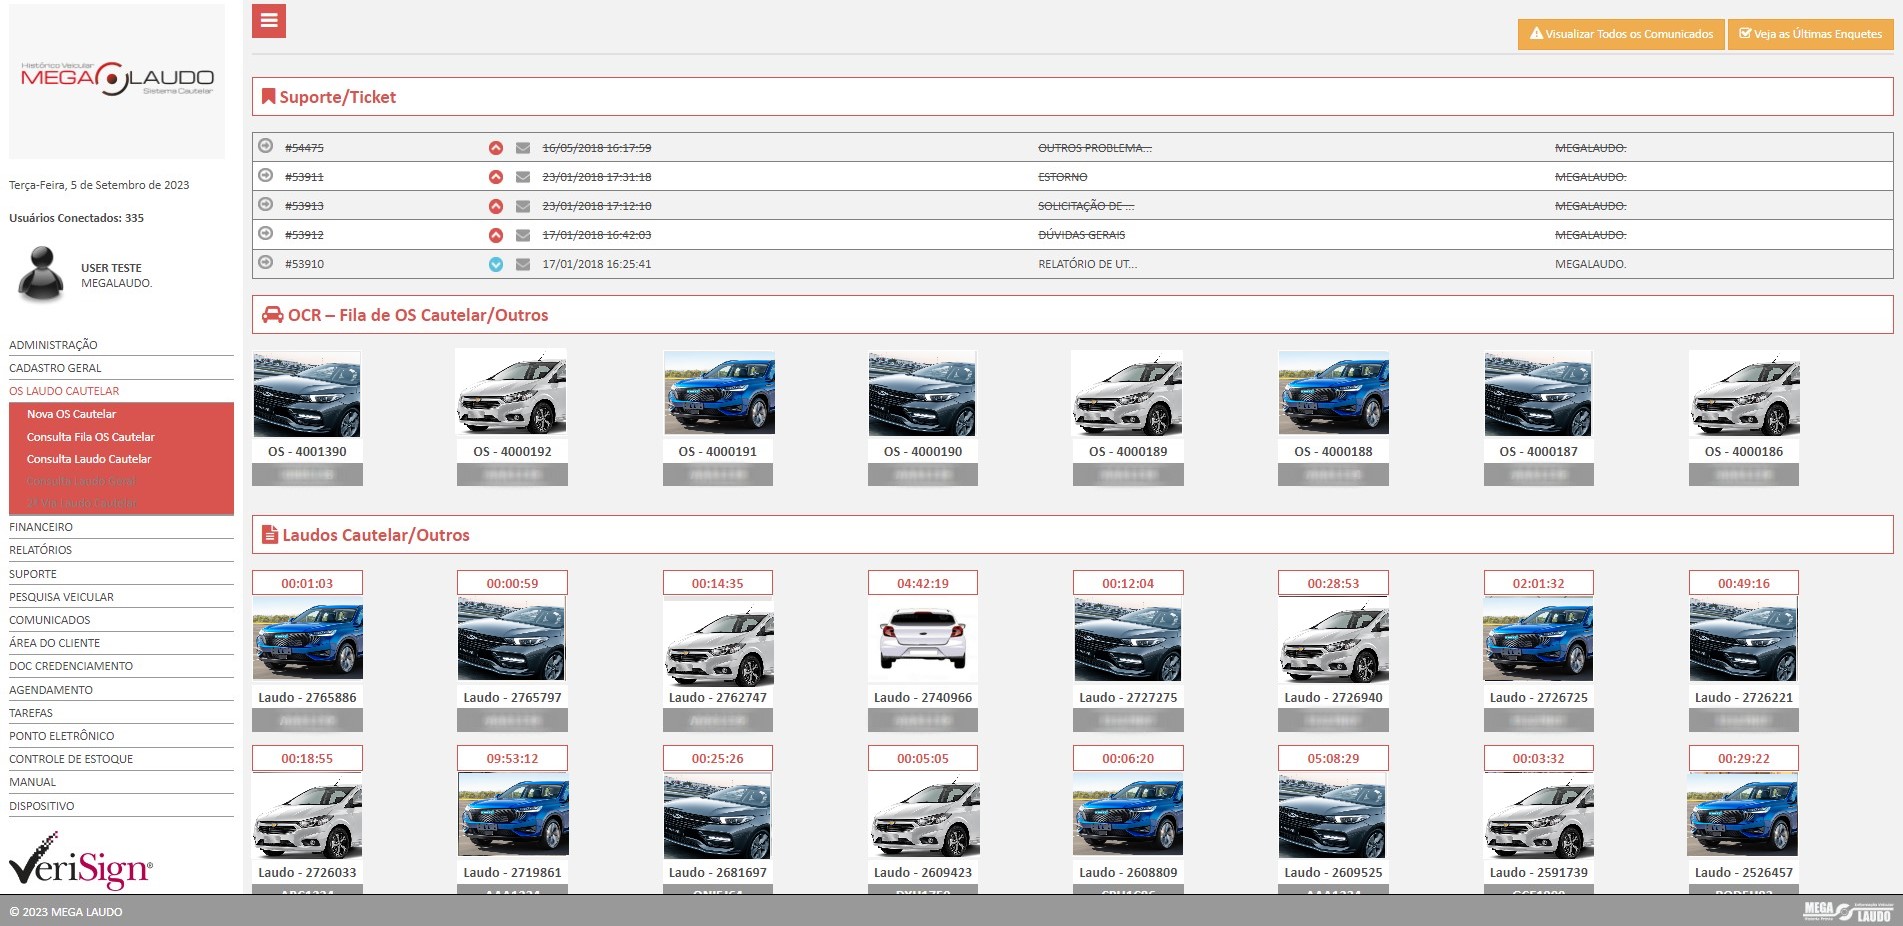Open ticket #53912 via the arrow icon
The height and width of the screenshot is (926, 1903).
[266, 234]
